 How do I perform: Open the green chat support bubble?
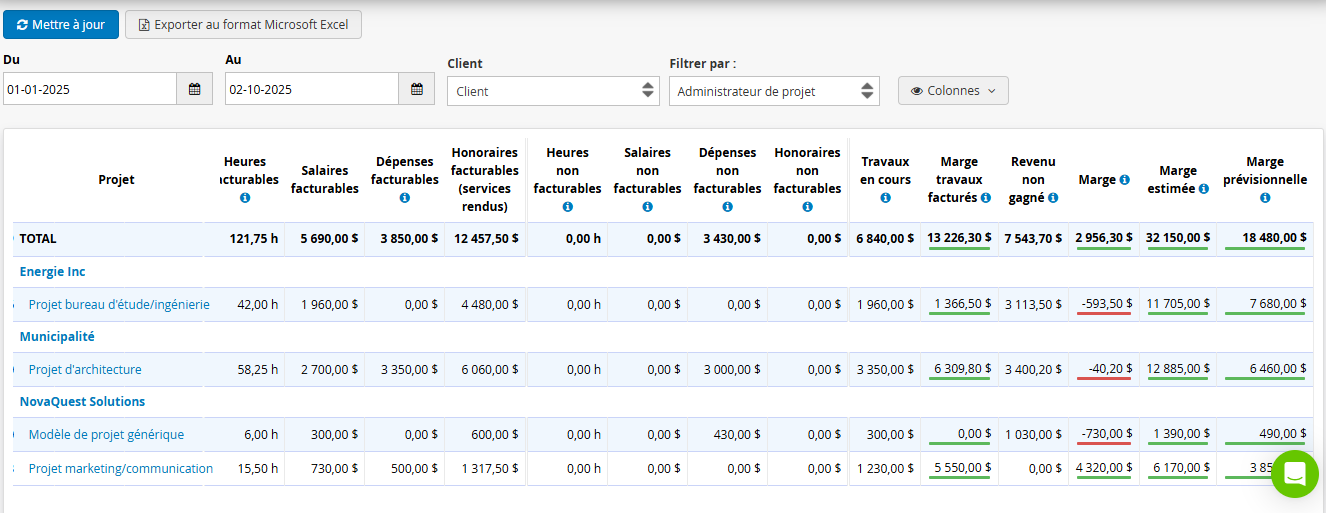tap(1295, 474)
